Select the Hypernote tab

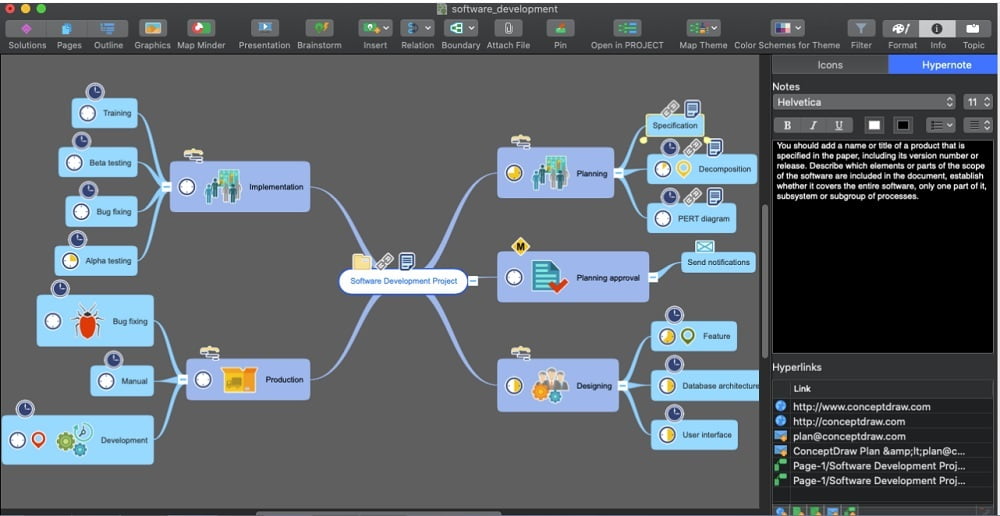click(x=943, y=65)
